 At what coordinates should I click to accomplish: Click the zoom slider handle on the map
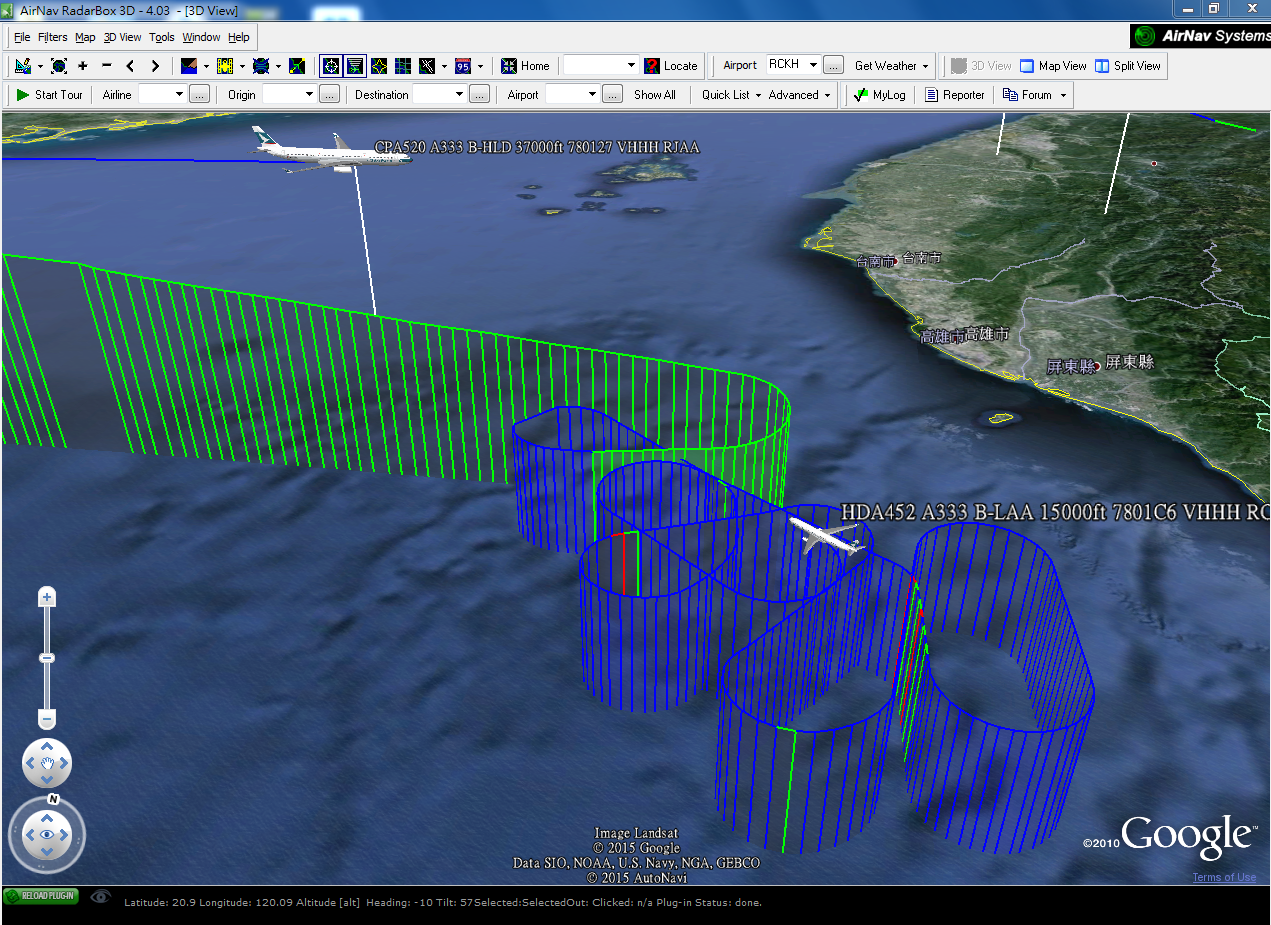point(46,658)
